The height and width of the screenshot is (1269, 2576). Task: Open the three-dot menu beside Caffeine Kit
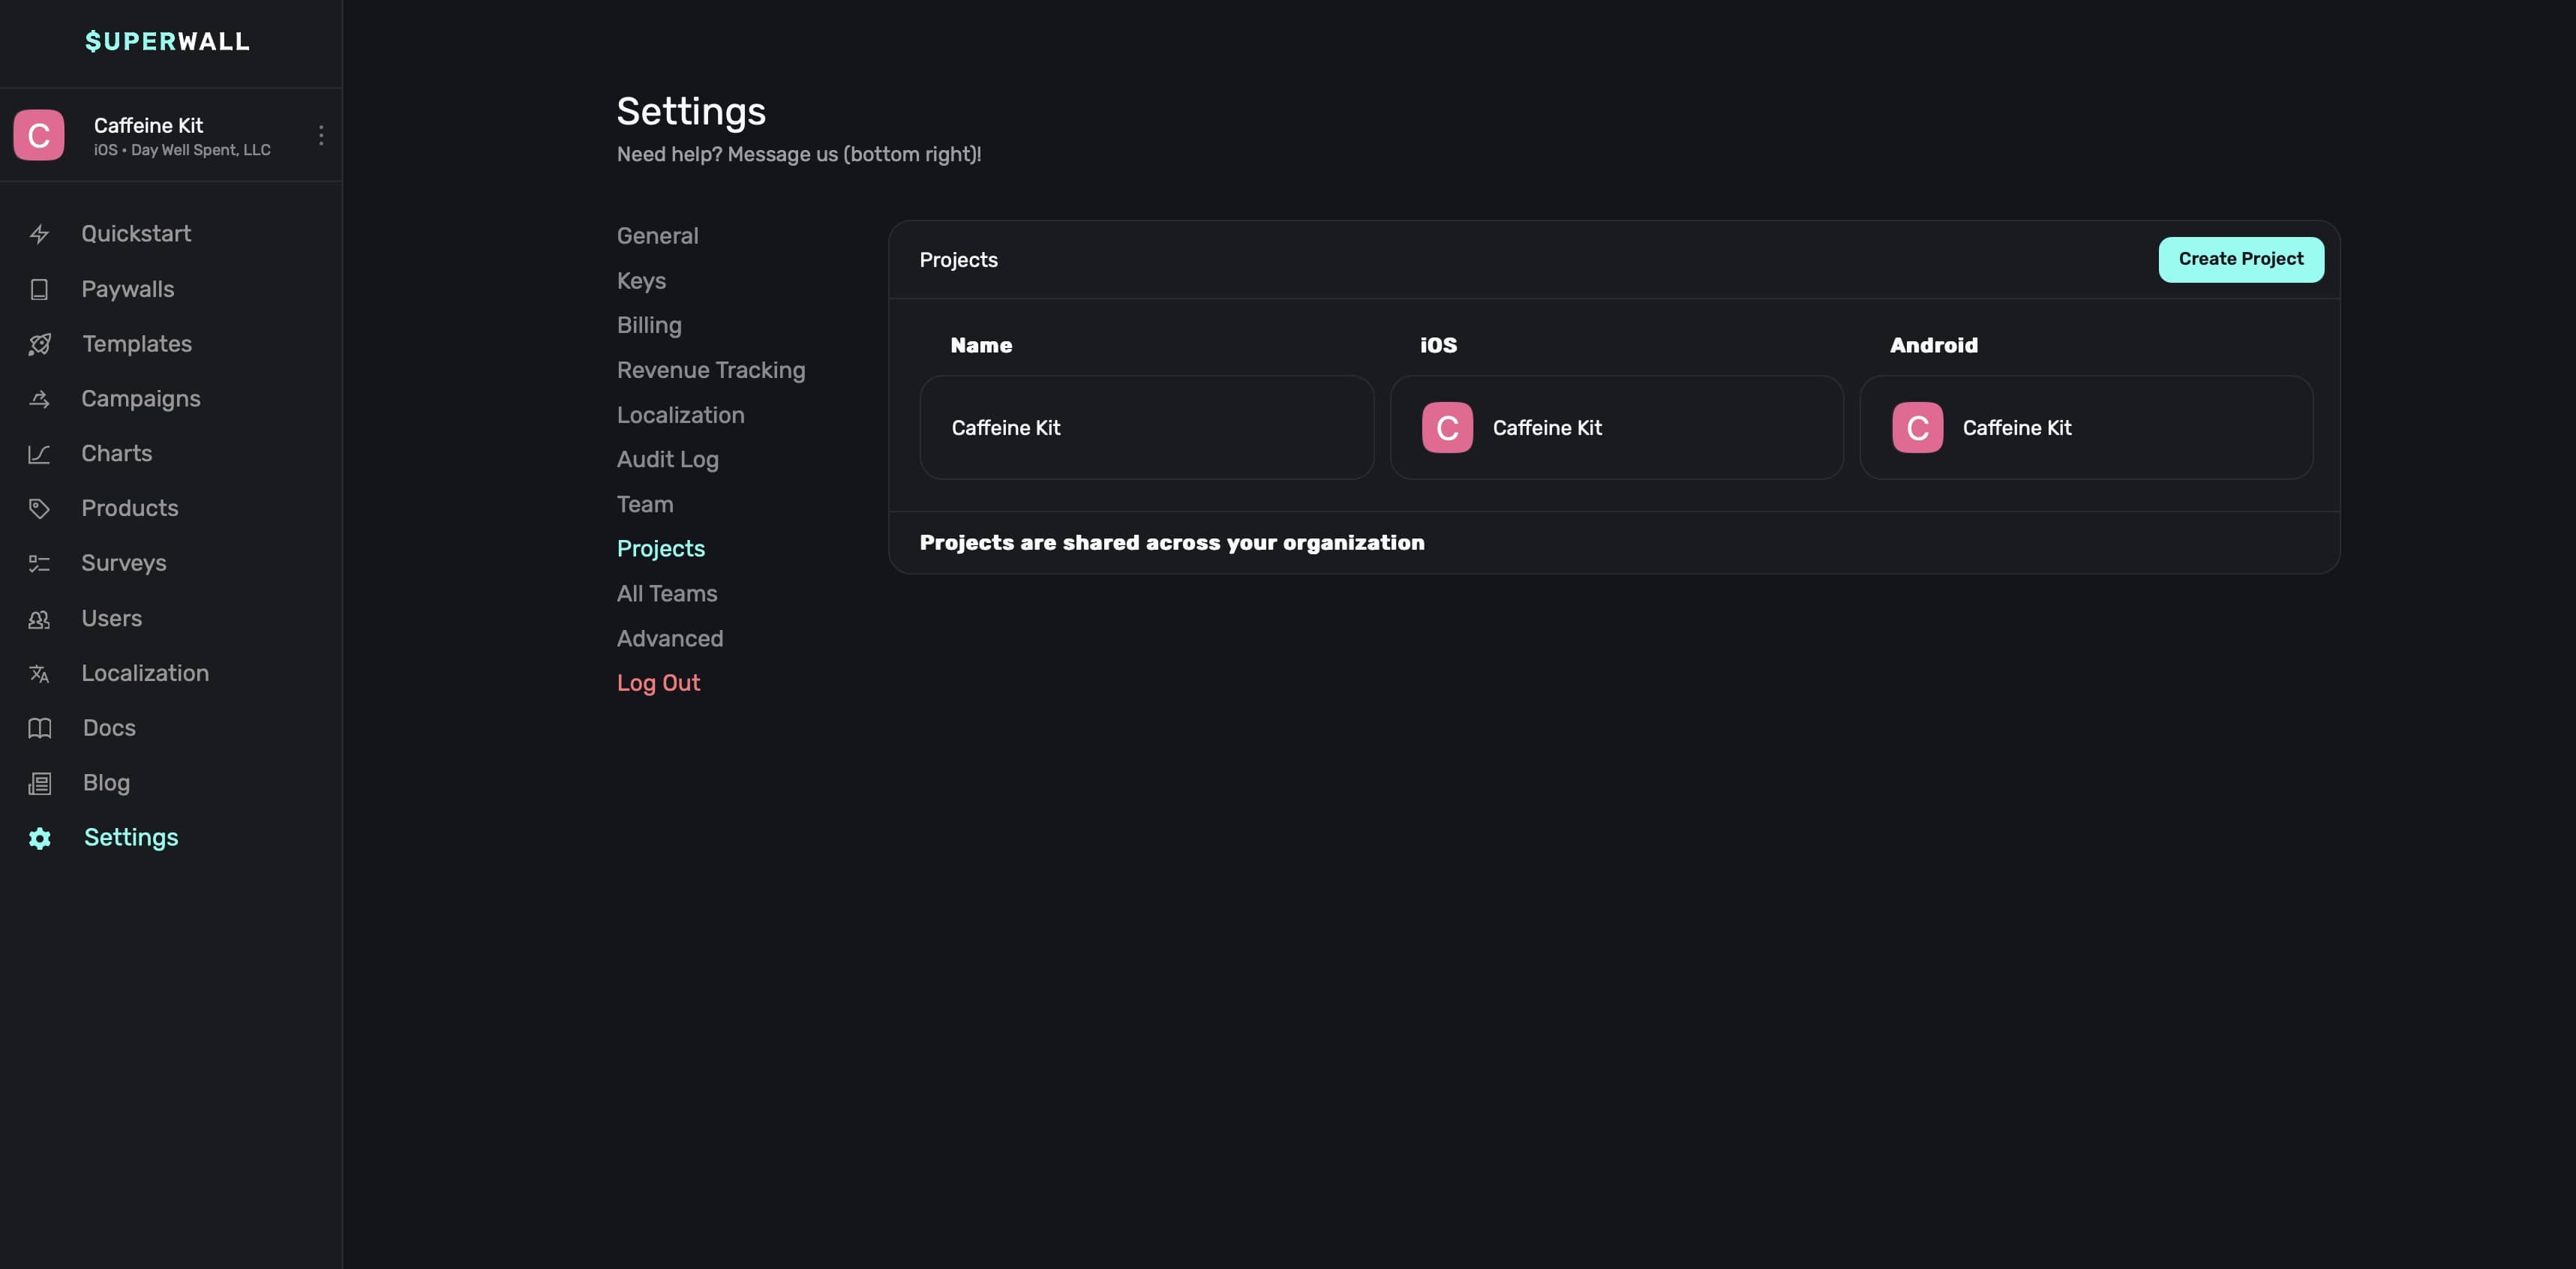(x=321, y=135)
